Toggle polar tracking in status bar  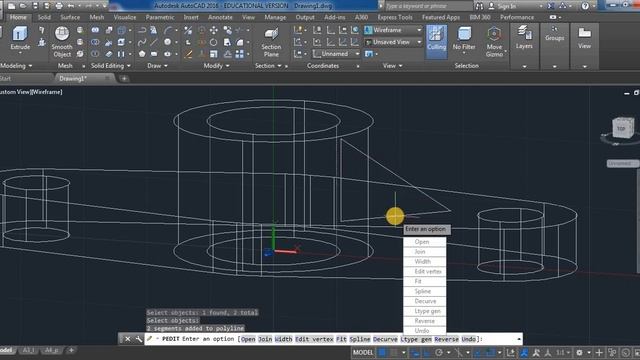[x=439, y=352]
